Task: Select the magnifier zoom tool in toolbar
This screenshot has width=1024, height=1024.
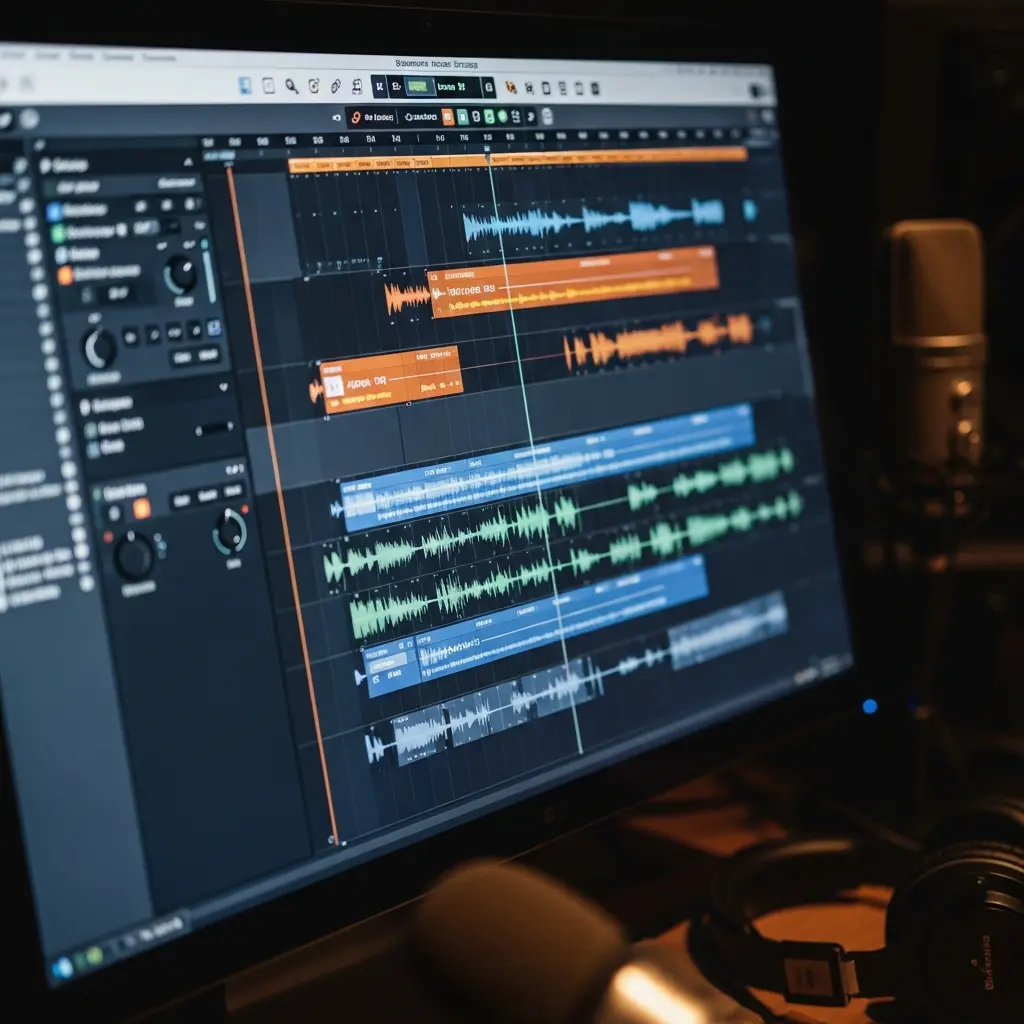Action: coord(288,84)
